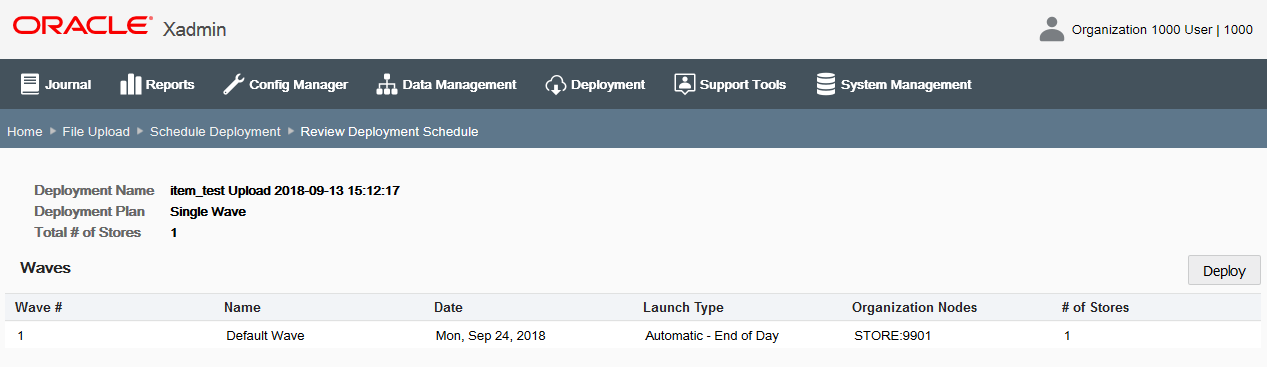Click the Deployment Name label
The height and width of the screenshot is (367, 1267).
(94, 190)
